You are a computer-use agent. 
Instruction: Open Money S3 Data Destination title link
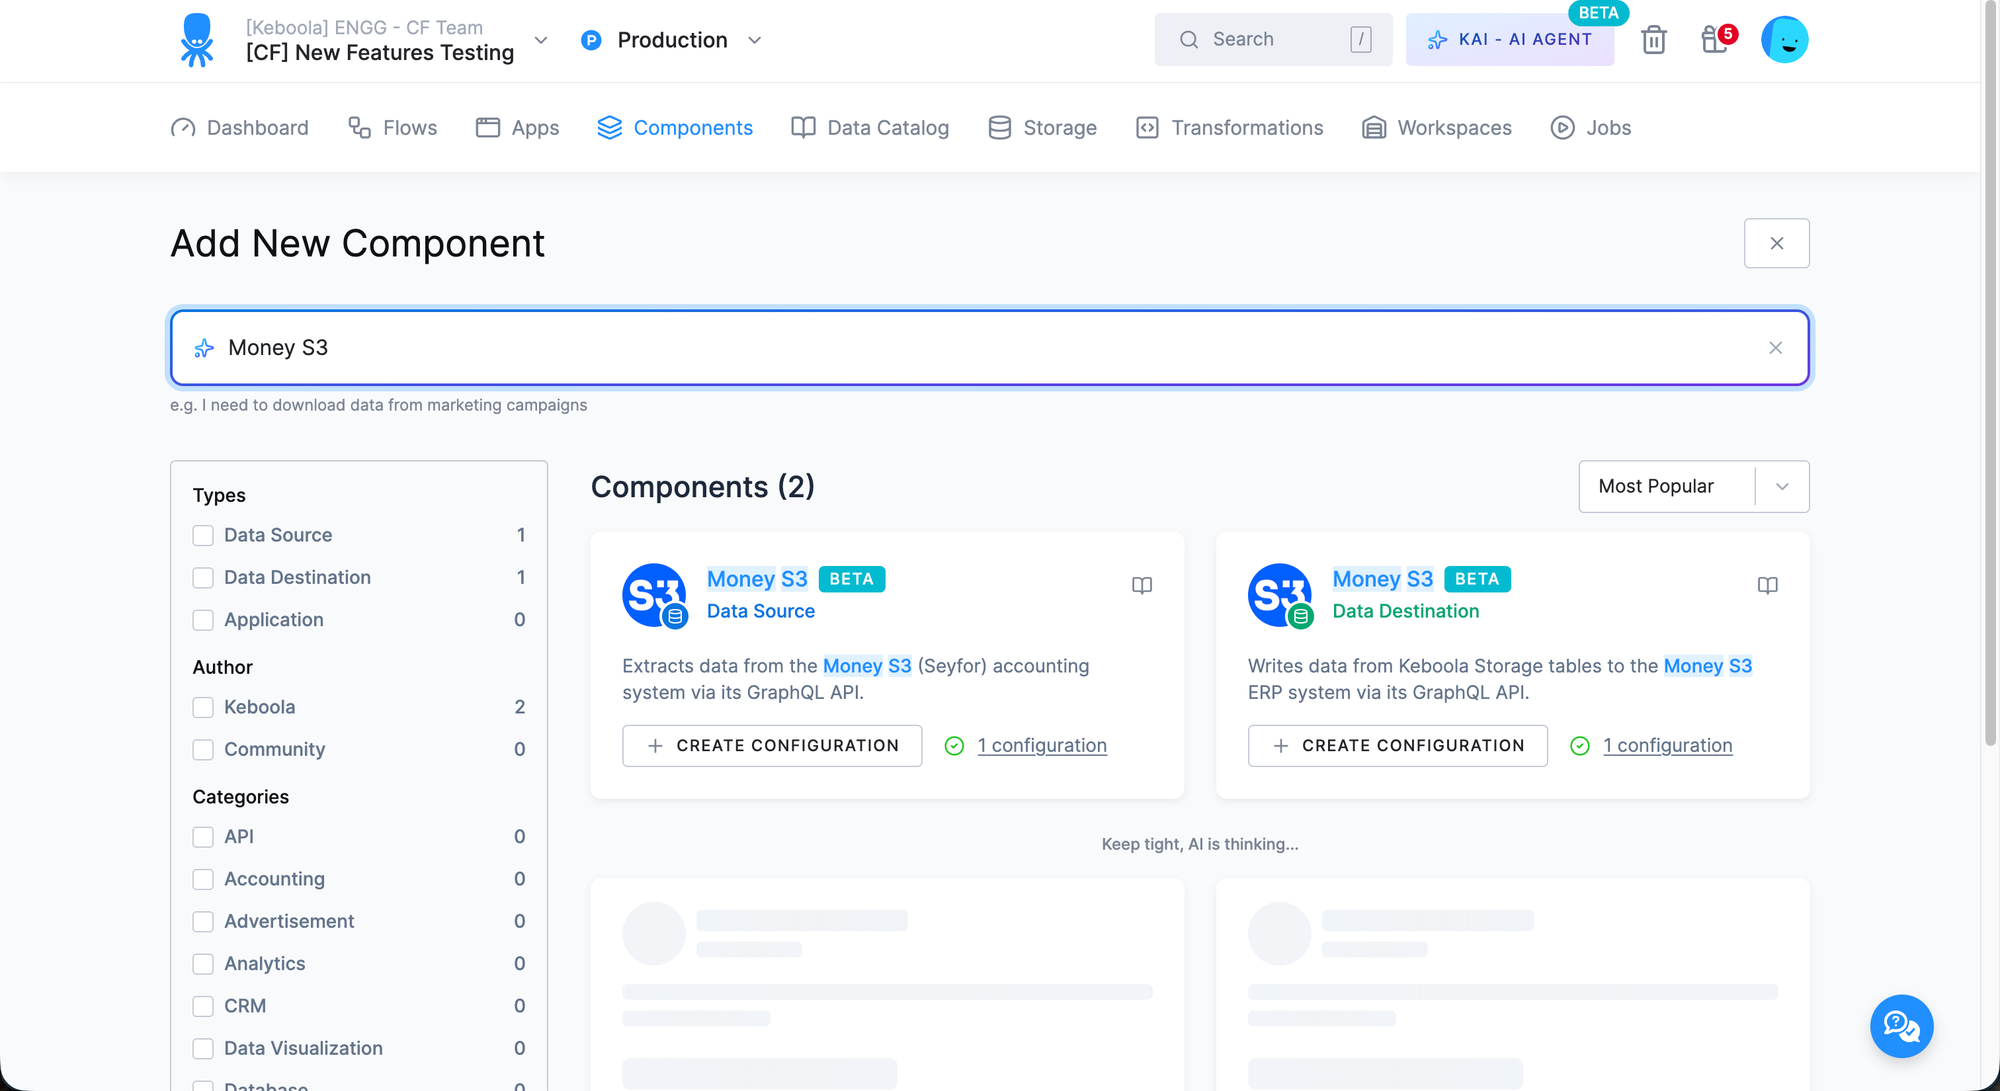[1383, 580]
